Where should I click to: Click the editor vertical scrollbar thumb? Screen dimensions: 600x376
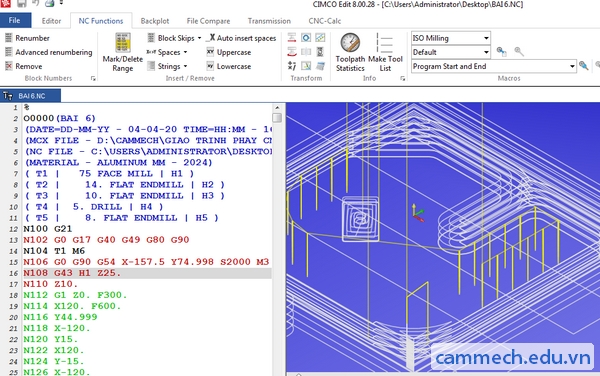(x=277, y=117)
